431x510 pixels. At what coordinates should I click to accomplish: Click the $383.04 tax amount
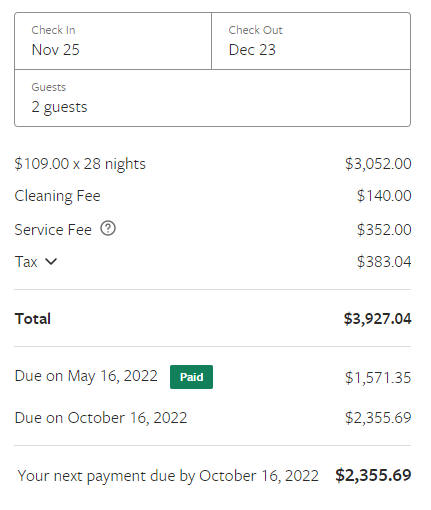click(x=384, y=262)
